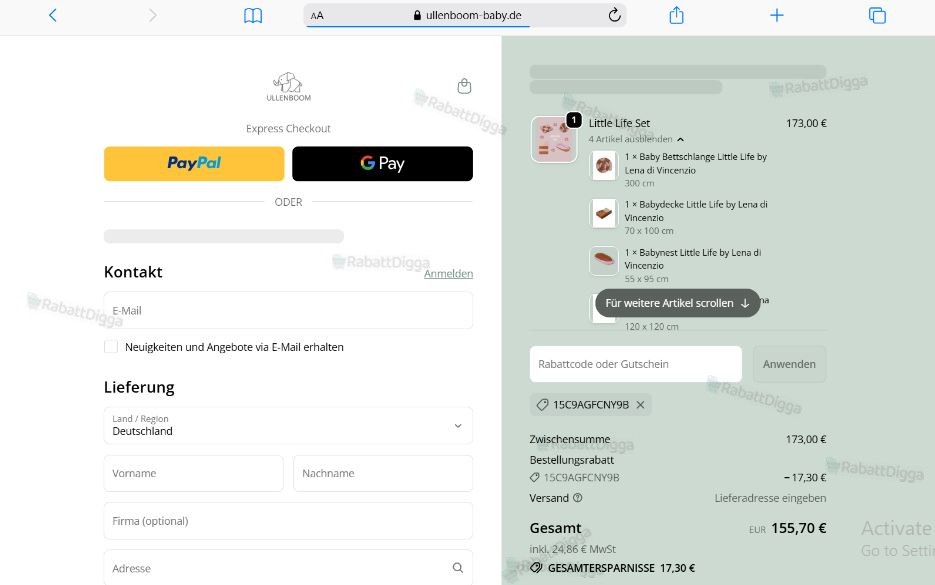Viewport: 935px width, 585px height.
Task: Follow the Anmelden link
Action: [x=448, y=274]
